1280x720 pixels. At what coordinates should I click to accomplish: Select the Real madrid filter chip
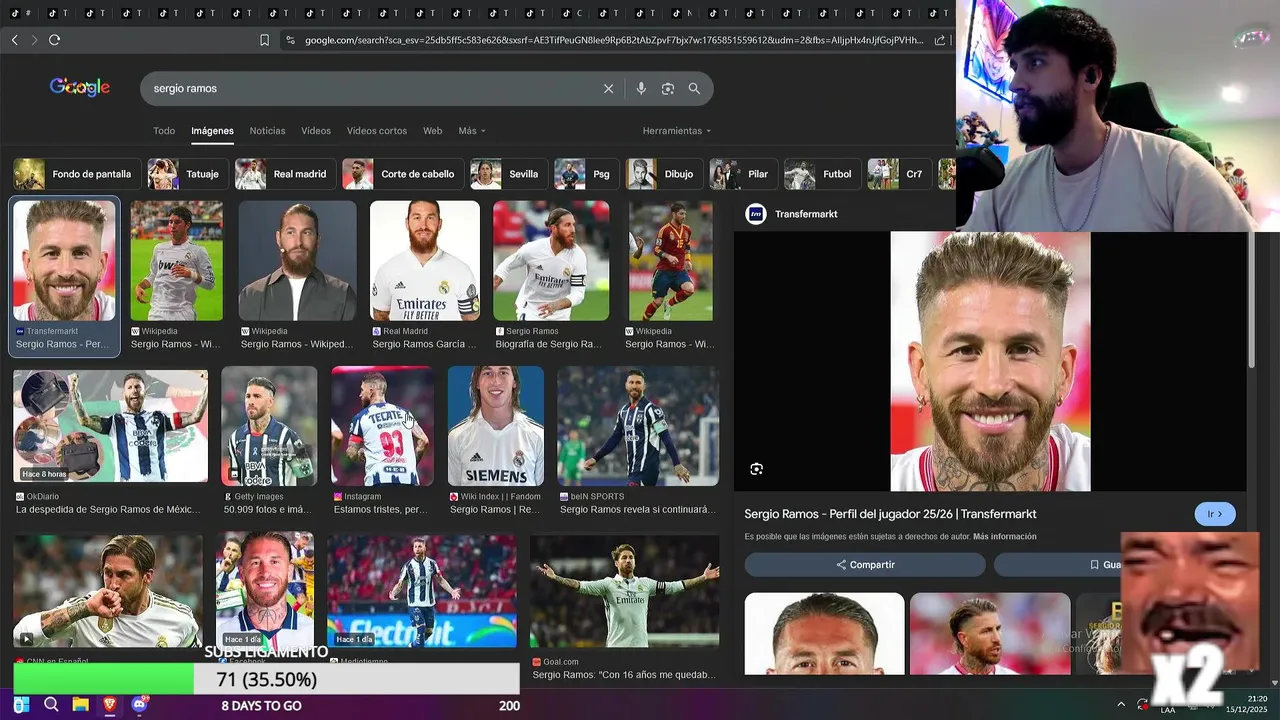click(x=285, y=174)
